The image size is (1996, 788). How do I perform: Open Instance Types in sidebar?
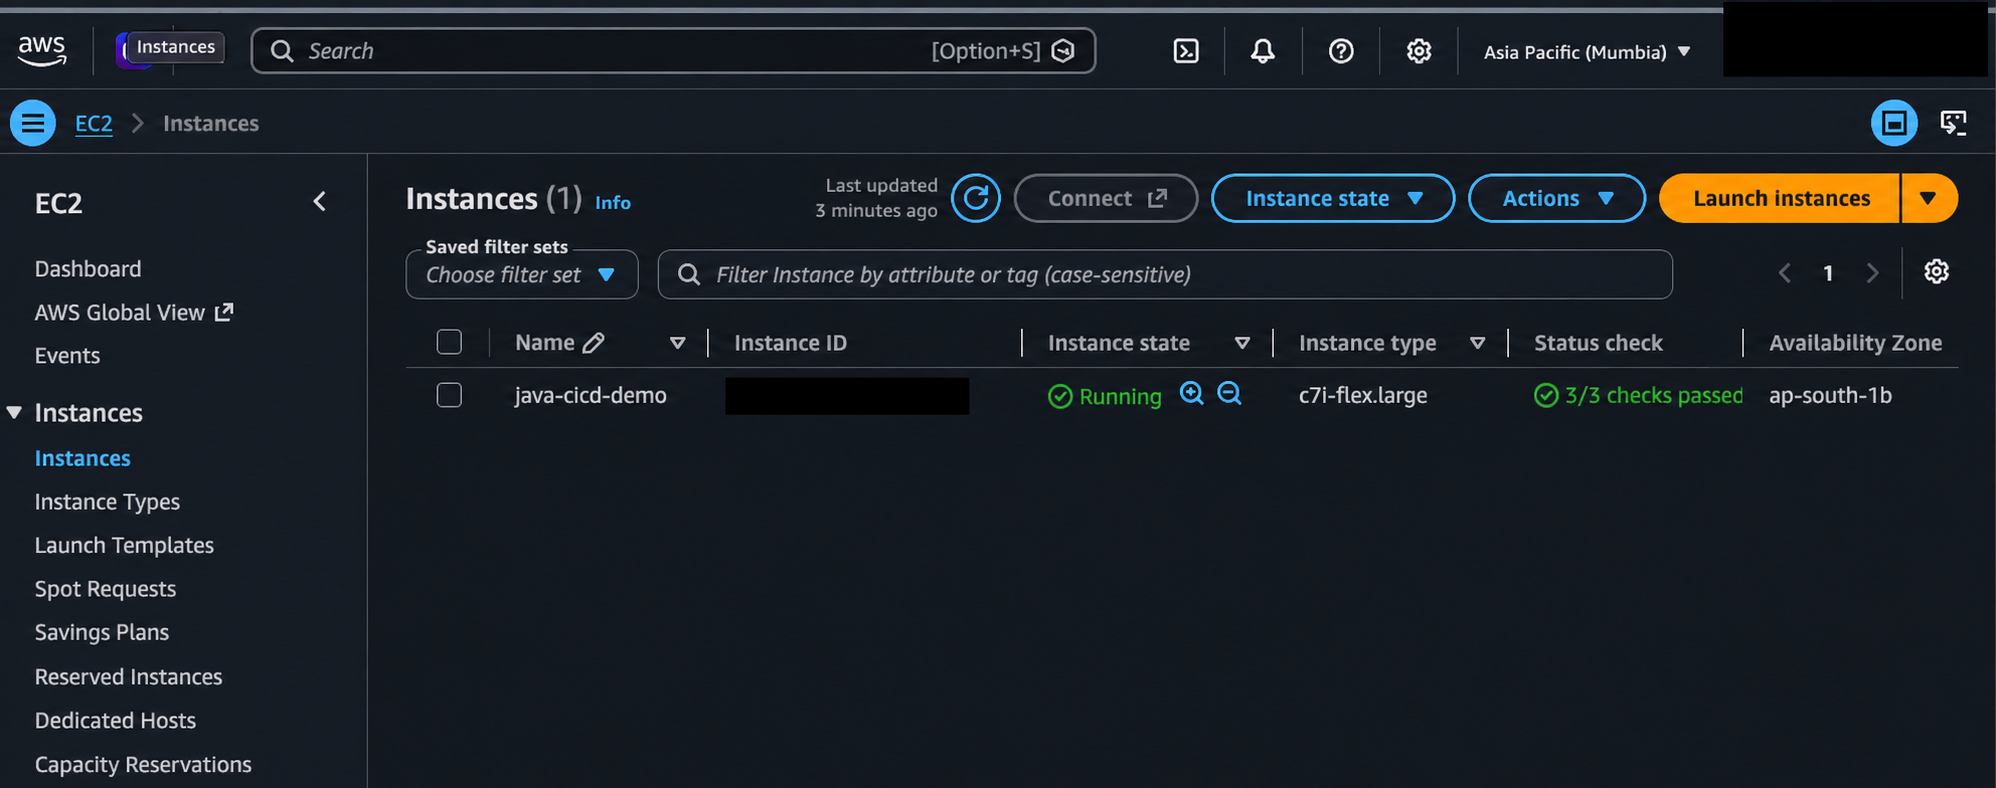107,502
